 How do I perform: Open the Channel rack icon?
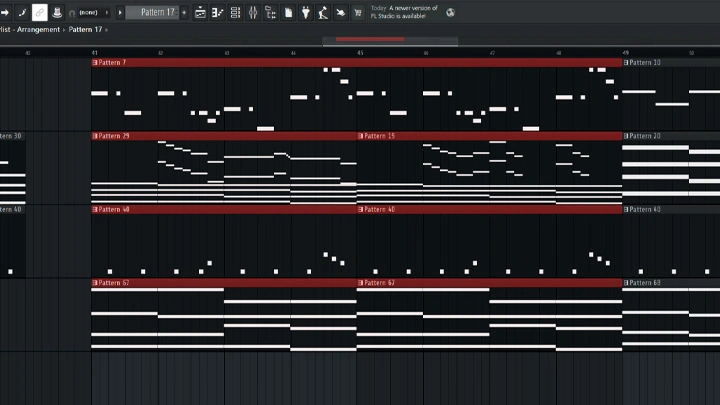(x=235, y=13)
